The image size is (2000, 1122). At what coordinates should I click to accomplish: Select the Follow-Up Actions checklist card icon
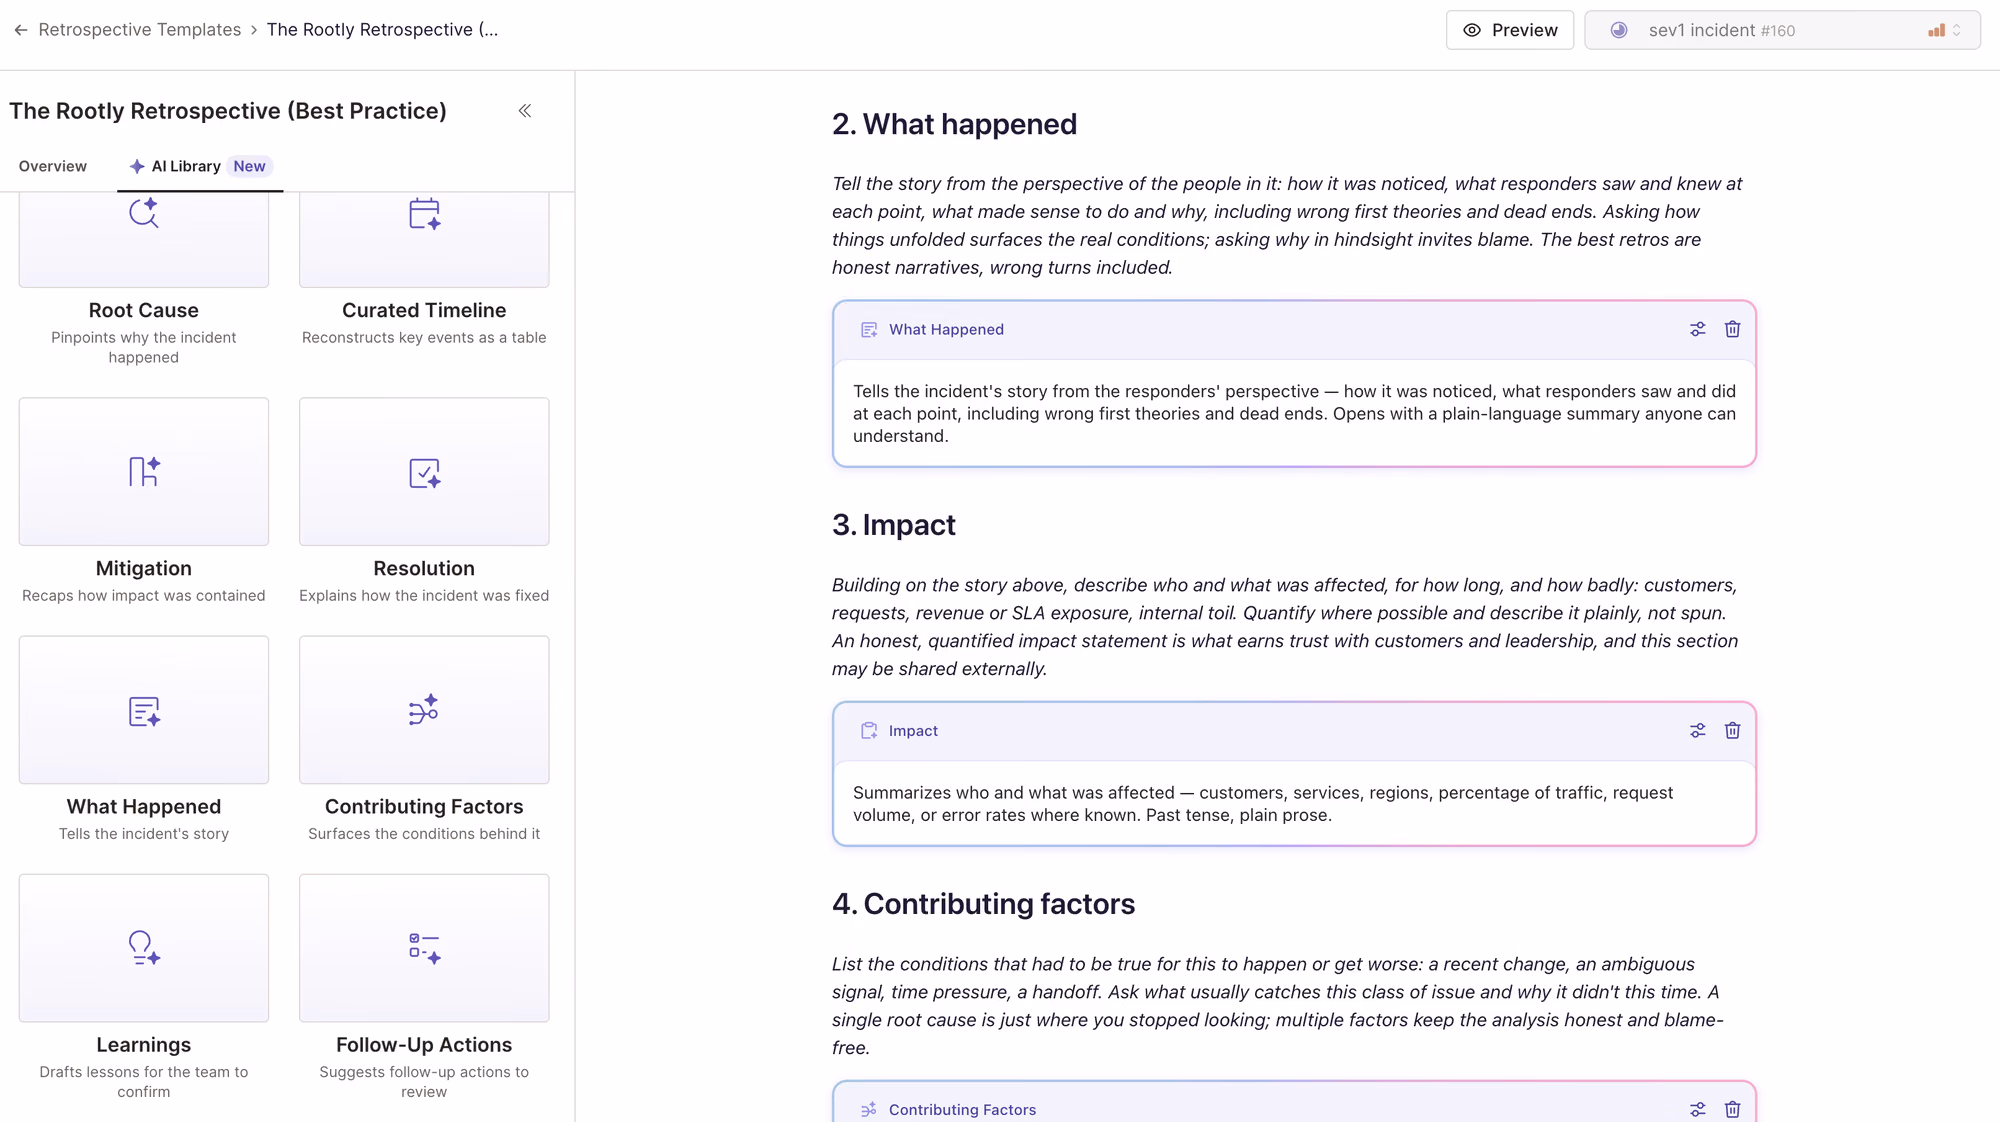click(x=424, y=948)
